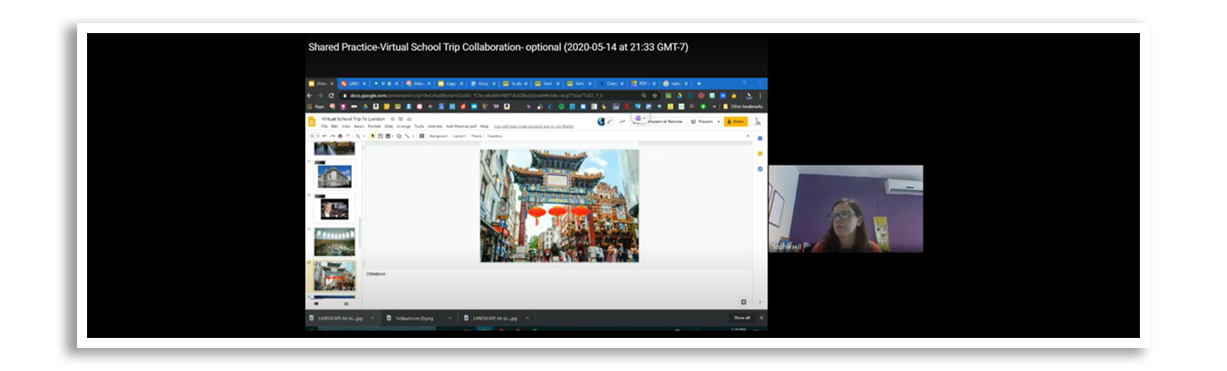The width and height of the screenshot is (1227, 371).
Task: Open a new Chrome tab
Action: coord(699,83)
